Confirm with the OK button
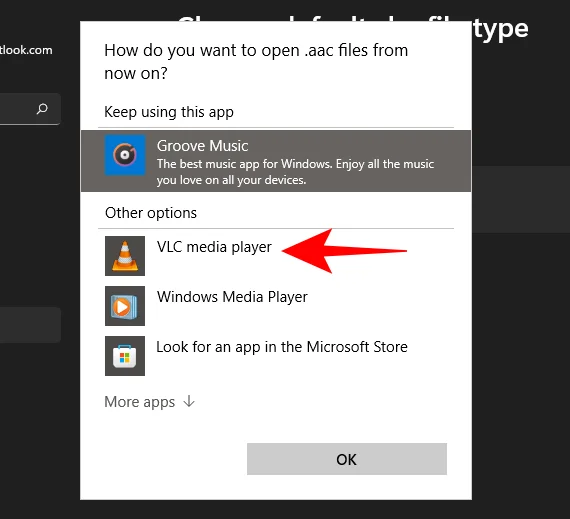570x519 pixels. 347,459
